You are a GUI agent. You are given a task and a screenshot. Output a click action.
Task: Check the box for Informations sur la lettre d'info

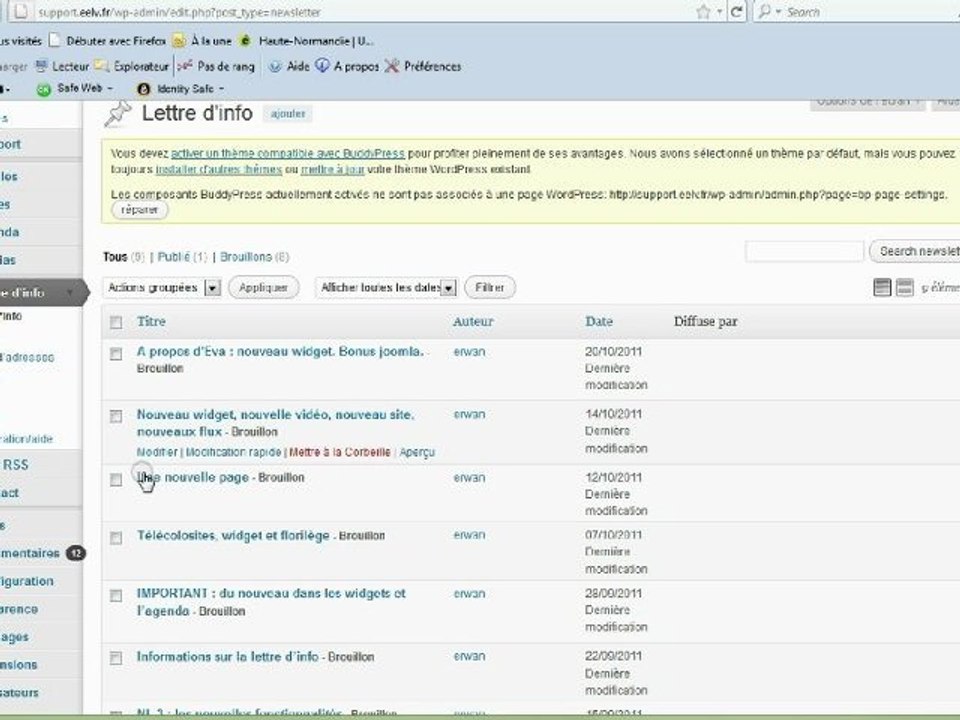[x=116, y=658]
